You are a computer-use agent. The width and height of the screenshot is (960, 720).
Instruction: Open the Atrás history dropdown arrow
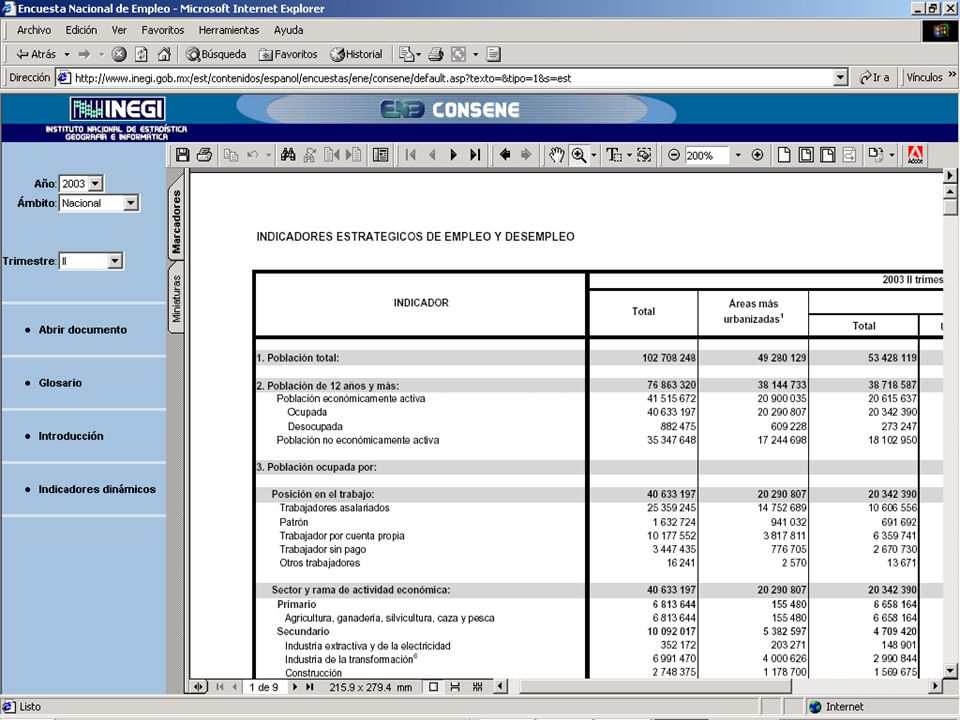point(67,54)
